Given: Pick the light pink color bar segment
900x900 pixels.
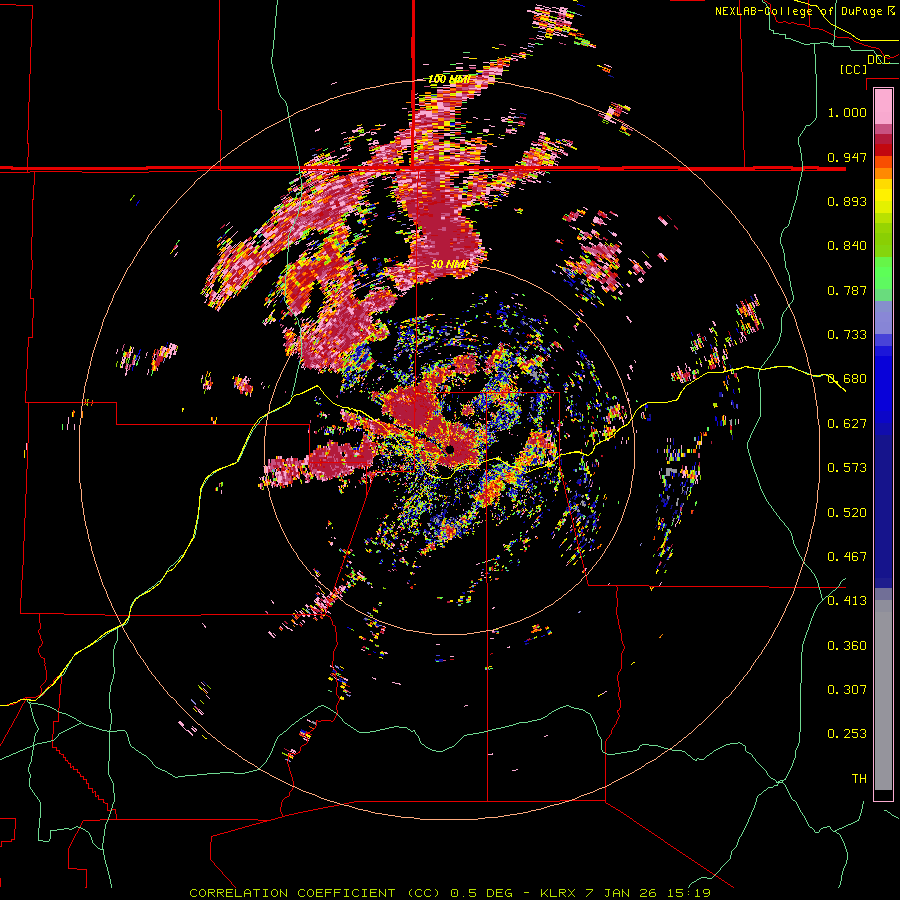Looking at the screenshot, I should (883, 107).
